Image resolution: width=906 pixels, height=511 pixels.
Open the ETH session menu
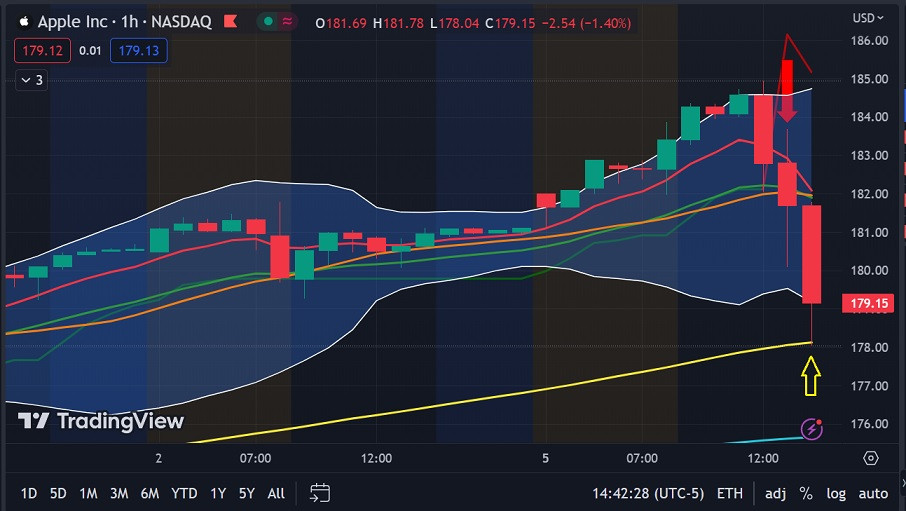[730, 493]
